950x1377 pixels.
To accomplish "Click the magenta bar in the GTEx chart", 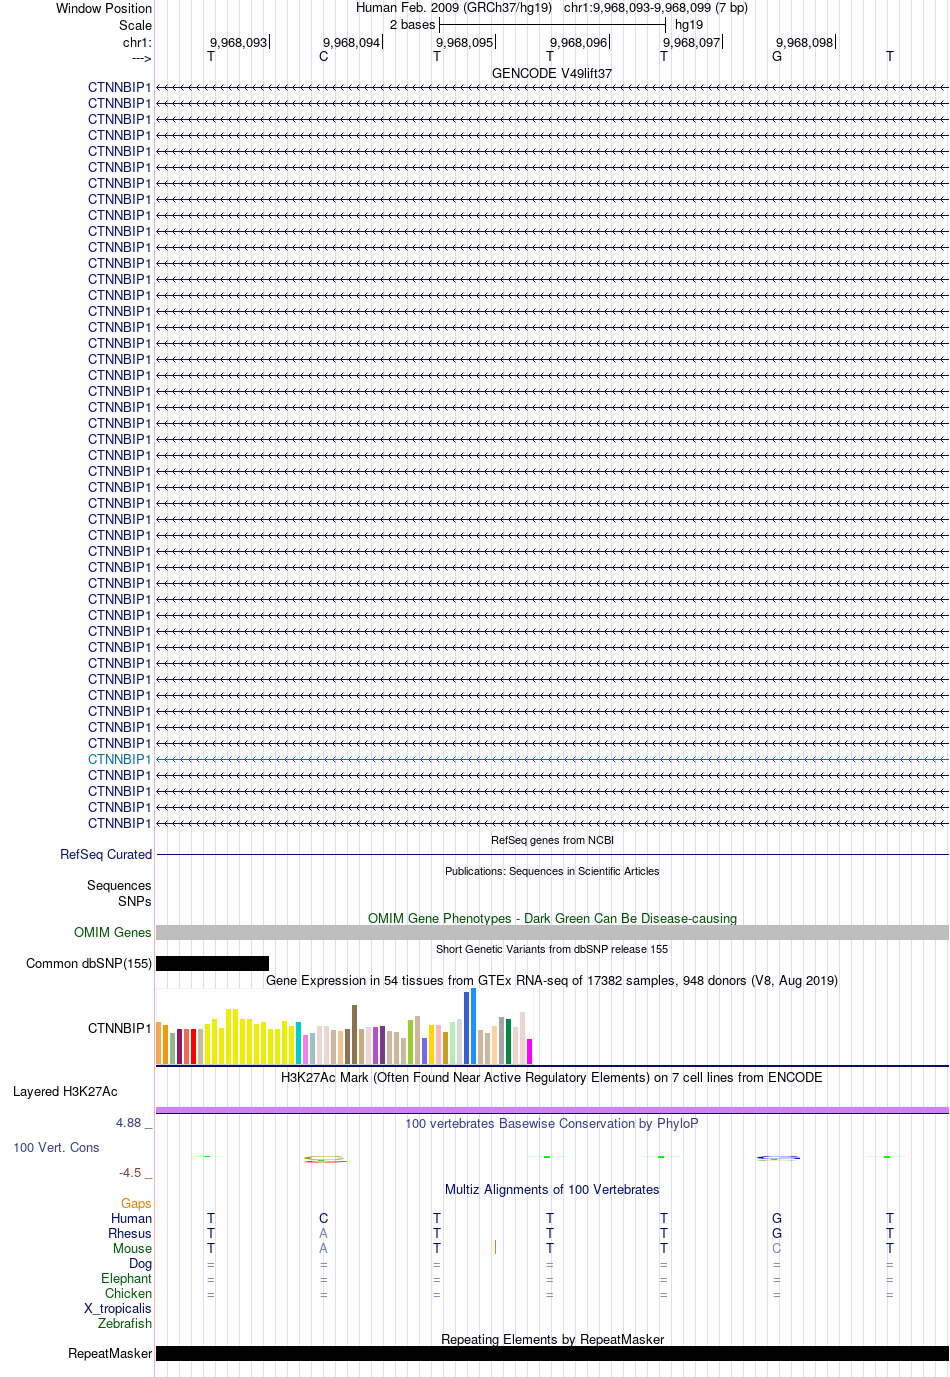I will [530, 1051].
